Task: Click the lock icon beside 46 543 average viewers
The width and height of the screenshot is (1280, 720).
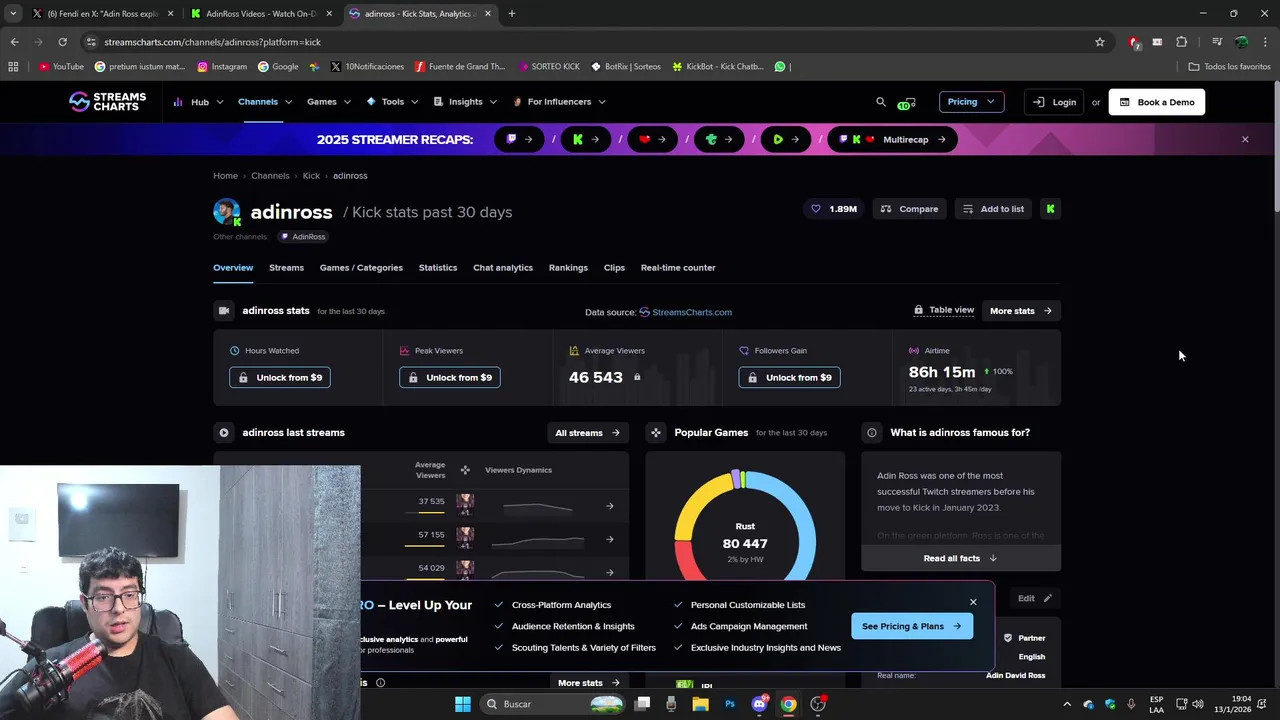Action: tap(637, 377)
